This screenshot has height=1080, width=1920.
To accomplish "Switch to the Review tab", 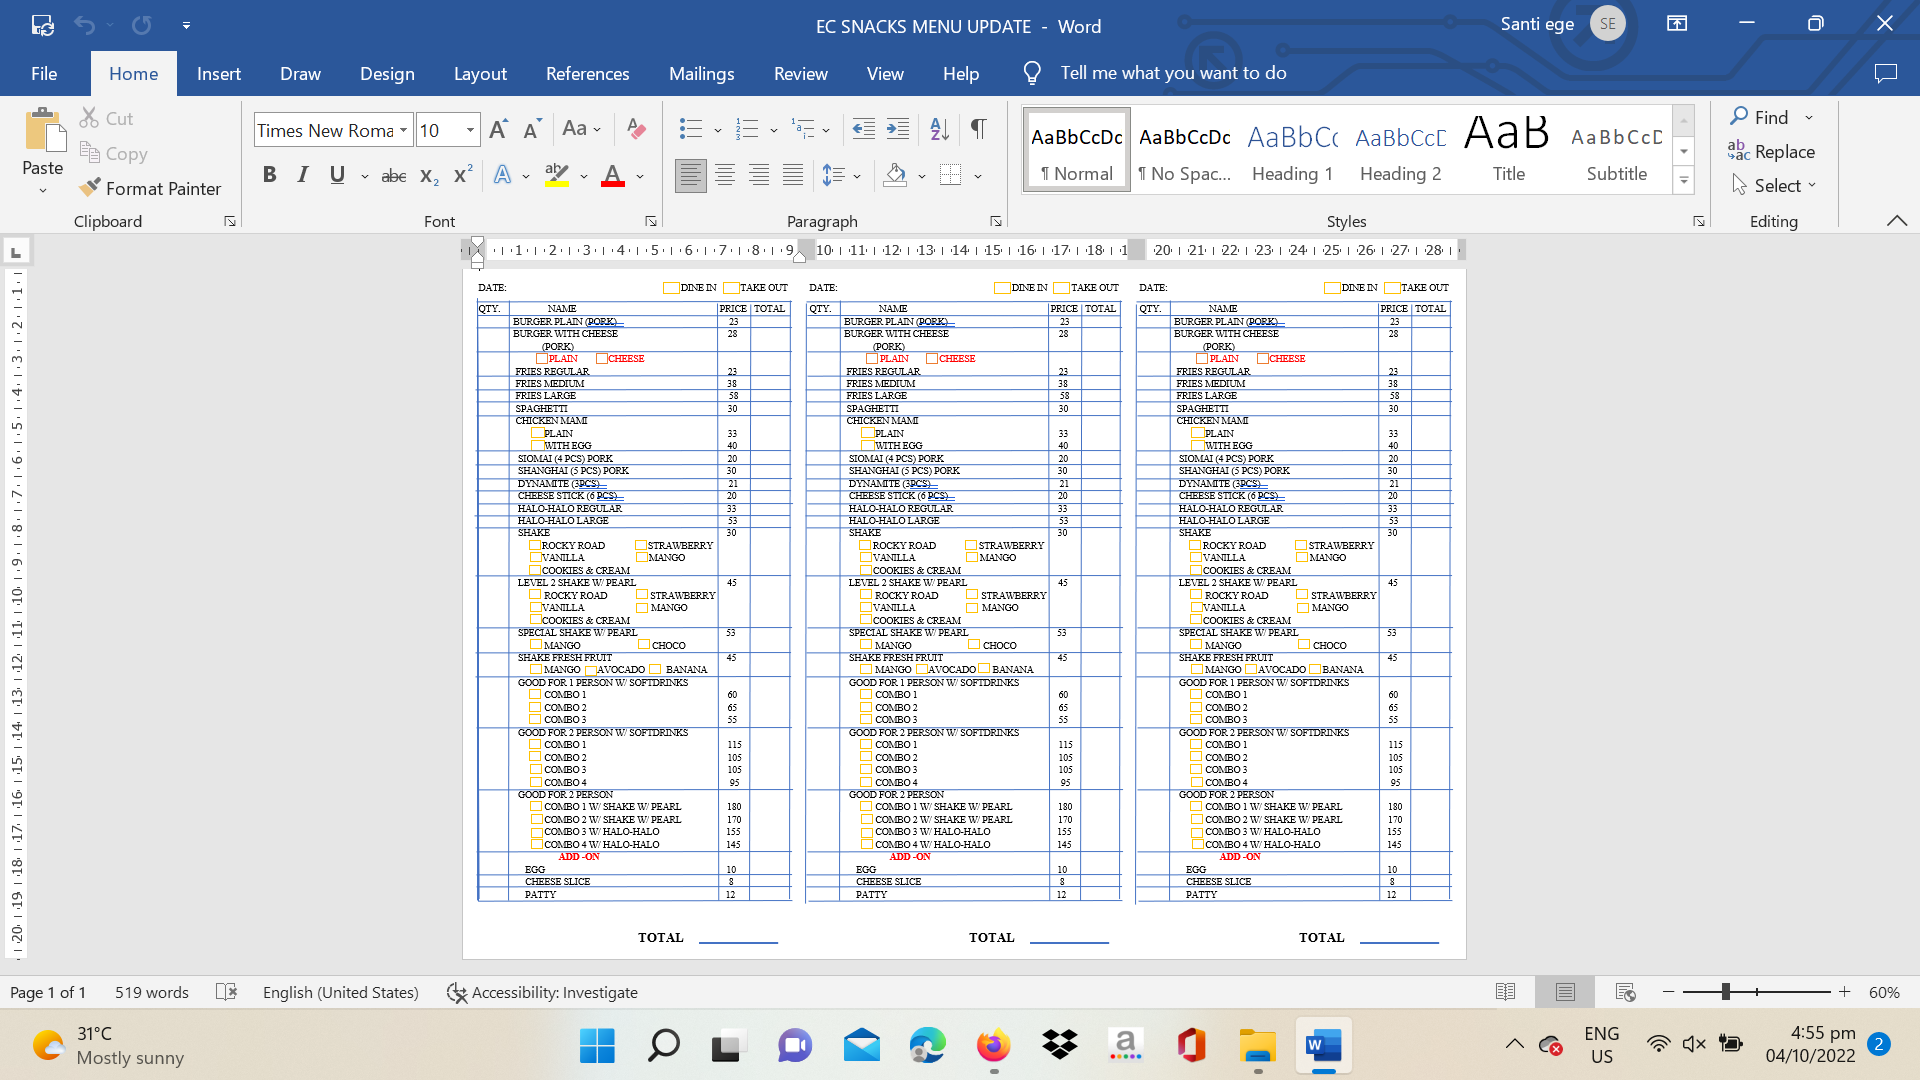I will point(800,73).
